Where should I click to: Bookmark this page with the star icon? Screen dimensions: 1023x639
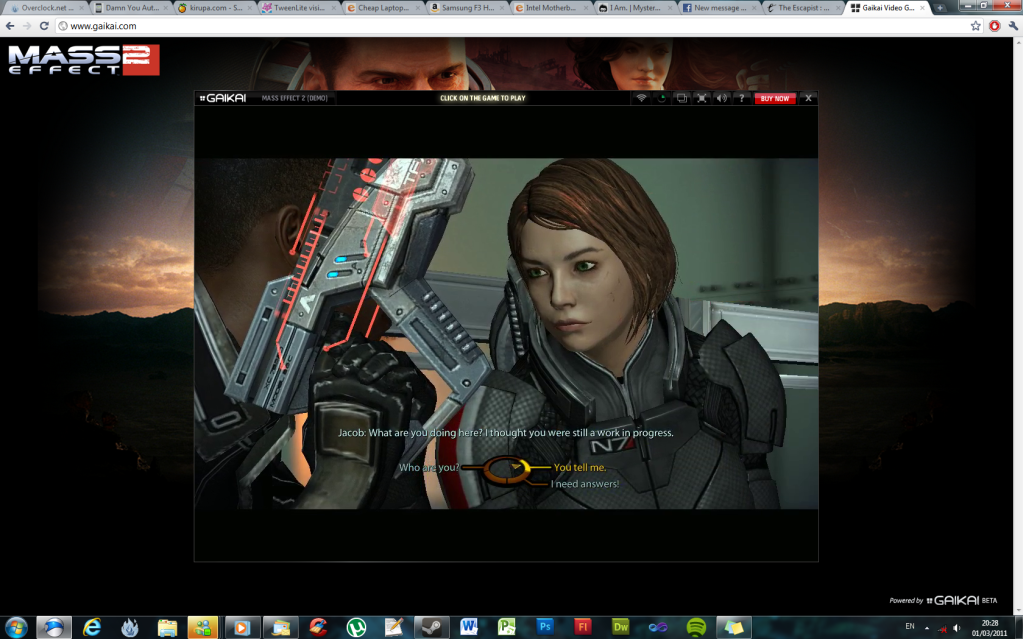point(975,26)
